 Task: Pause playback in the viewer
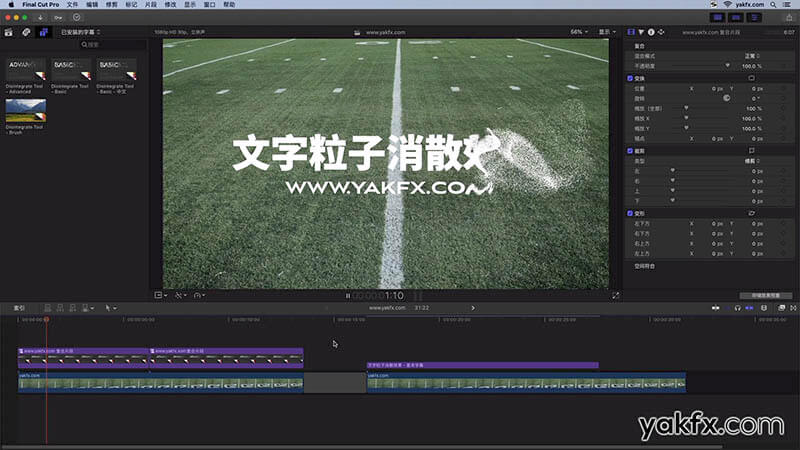pyautogui.click(x=348, y=295)
